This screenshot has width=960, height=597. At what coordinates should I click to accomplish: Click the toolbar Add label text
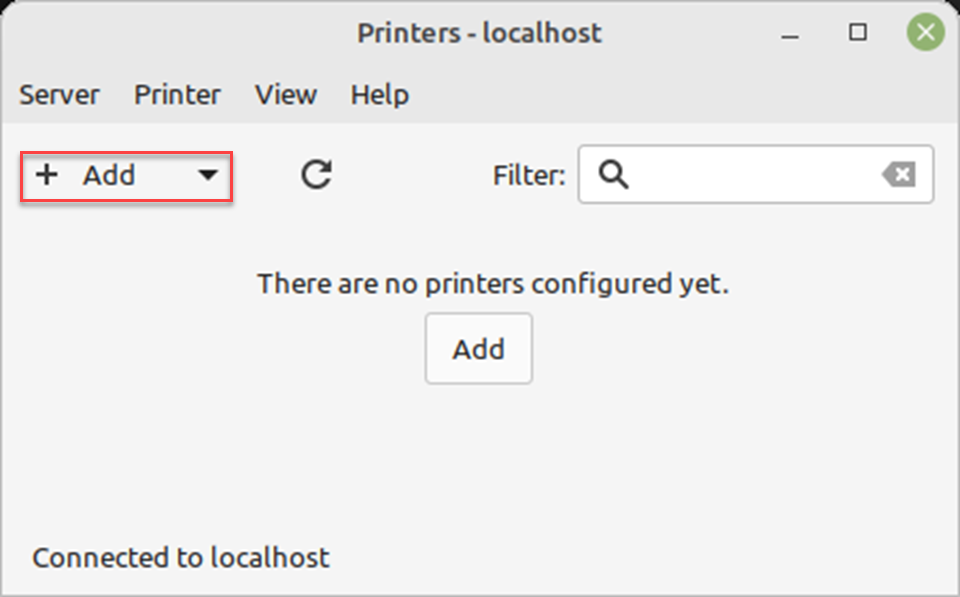[x=108, y=175]
